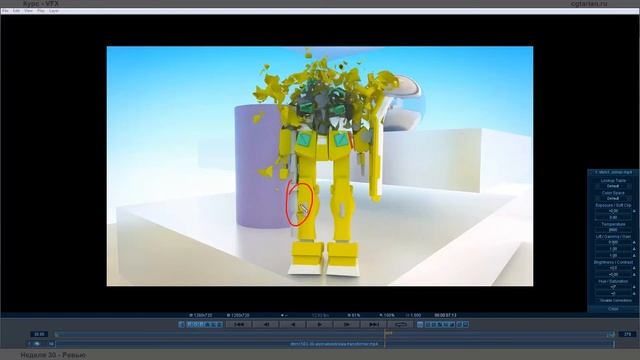This screenshot has height=360, width=640.
Task: Click the Gain value field
Action: 613,256
